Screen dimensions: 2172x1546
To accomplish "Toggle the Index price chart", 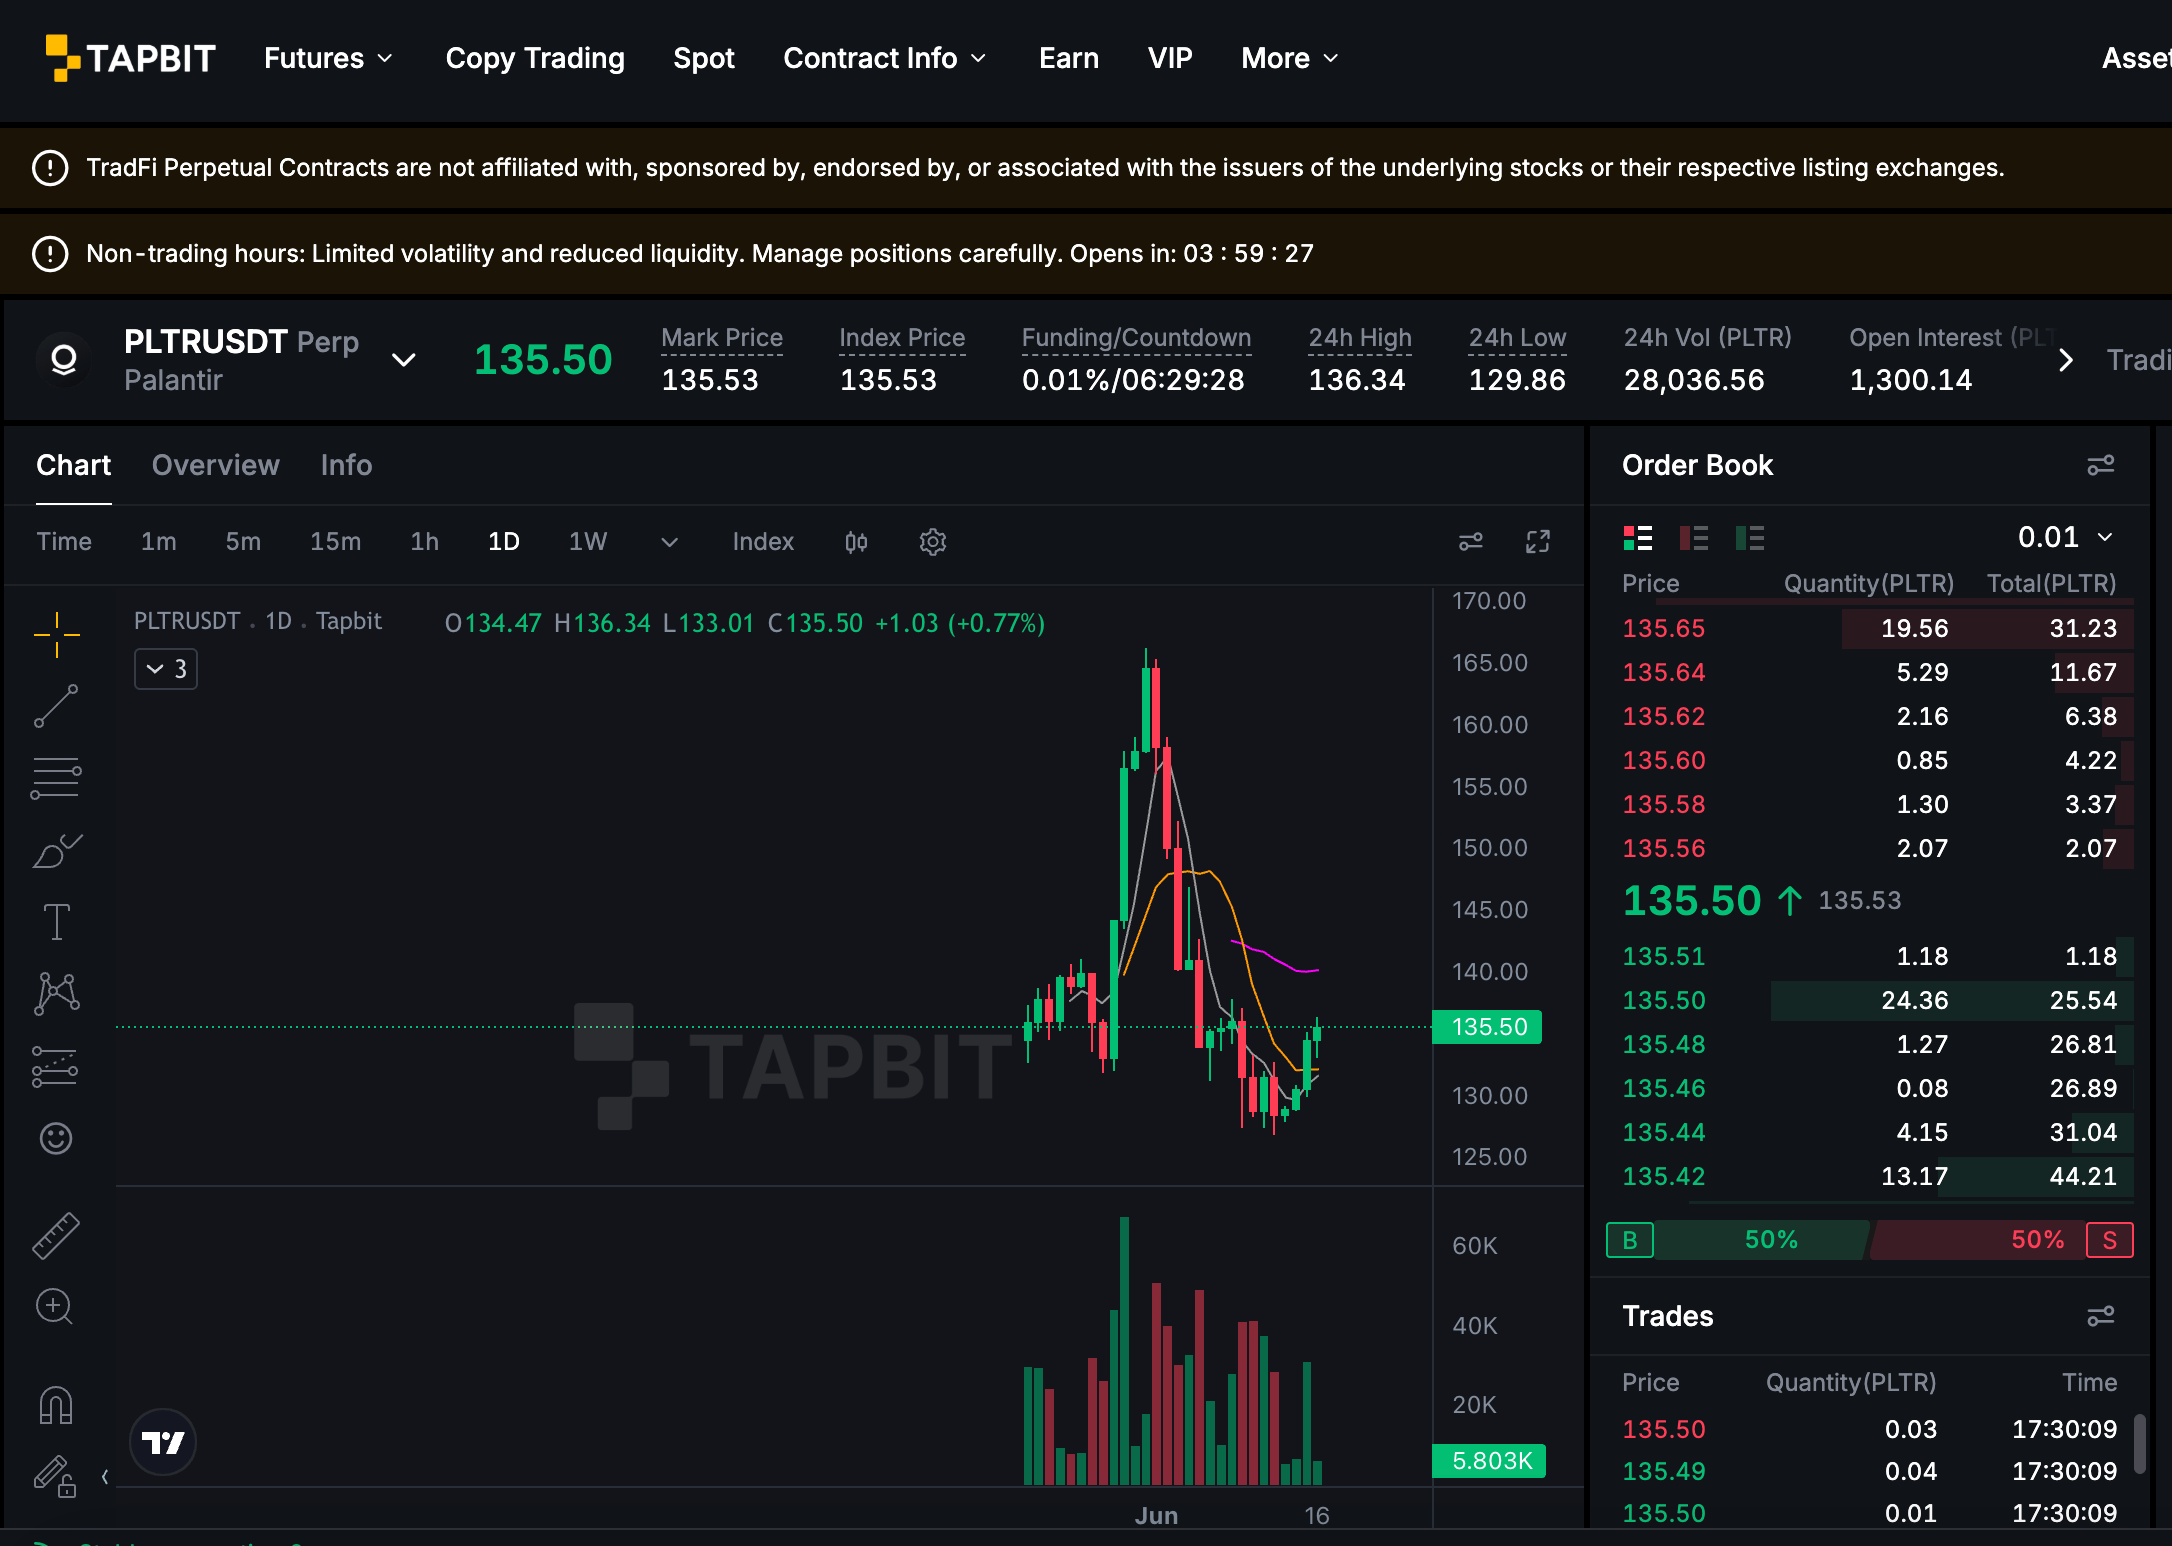I will pyautogui.click(x=763, y=542).
